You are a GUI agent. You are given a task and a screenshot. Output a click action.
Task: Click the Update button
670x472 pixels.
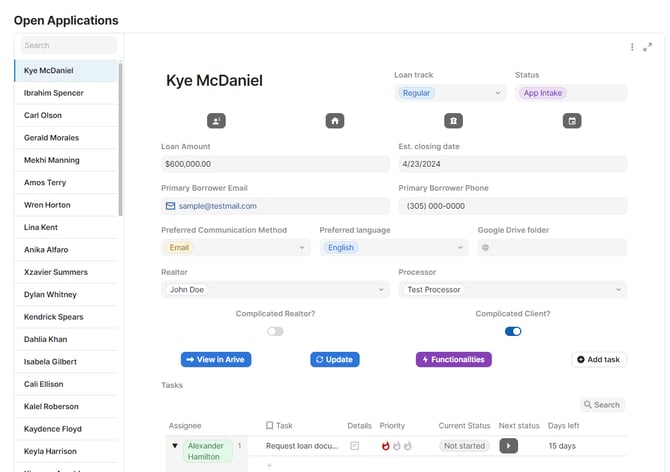[335, 360]
